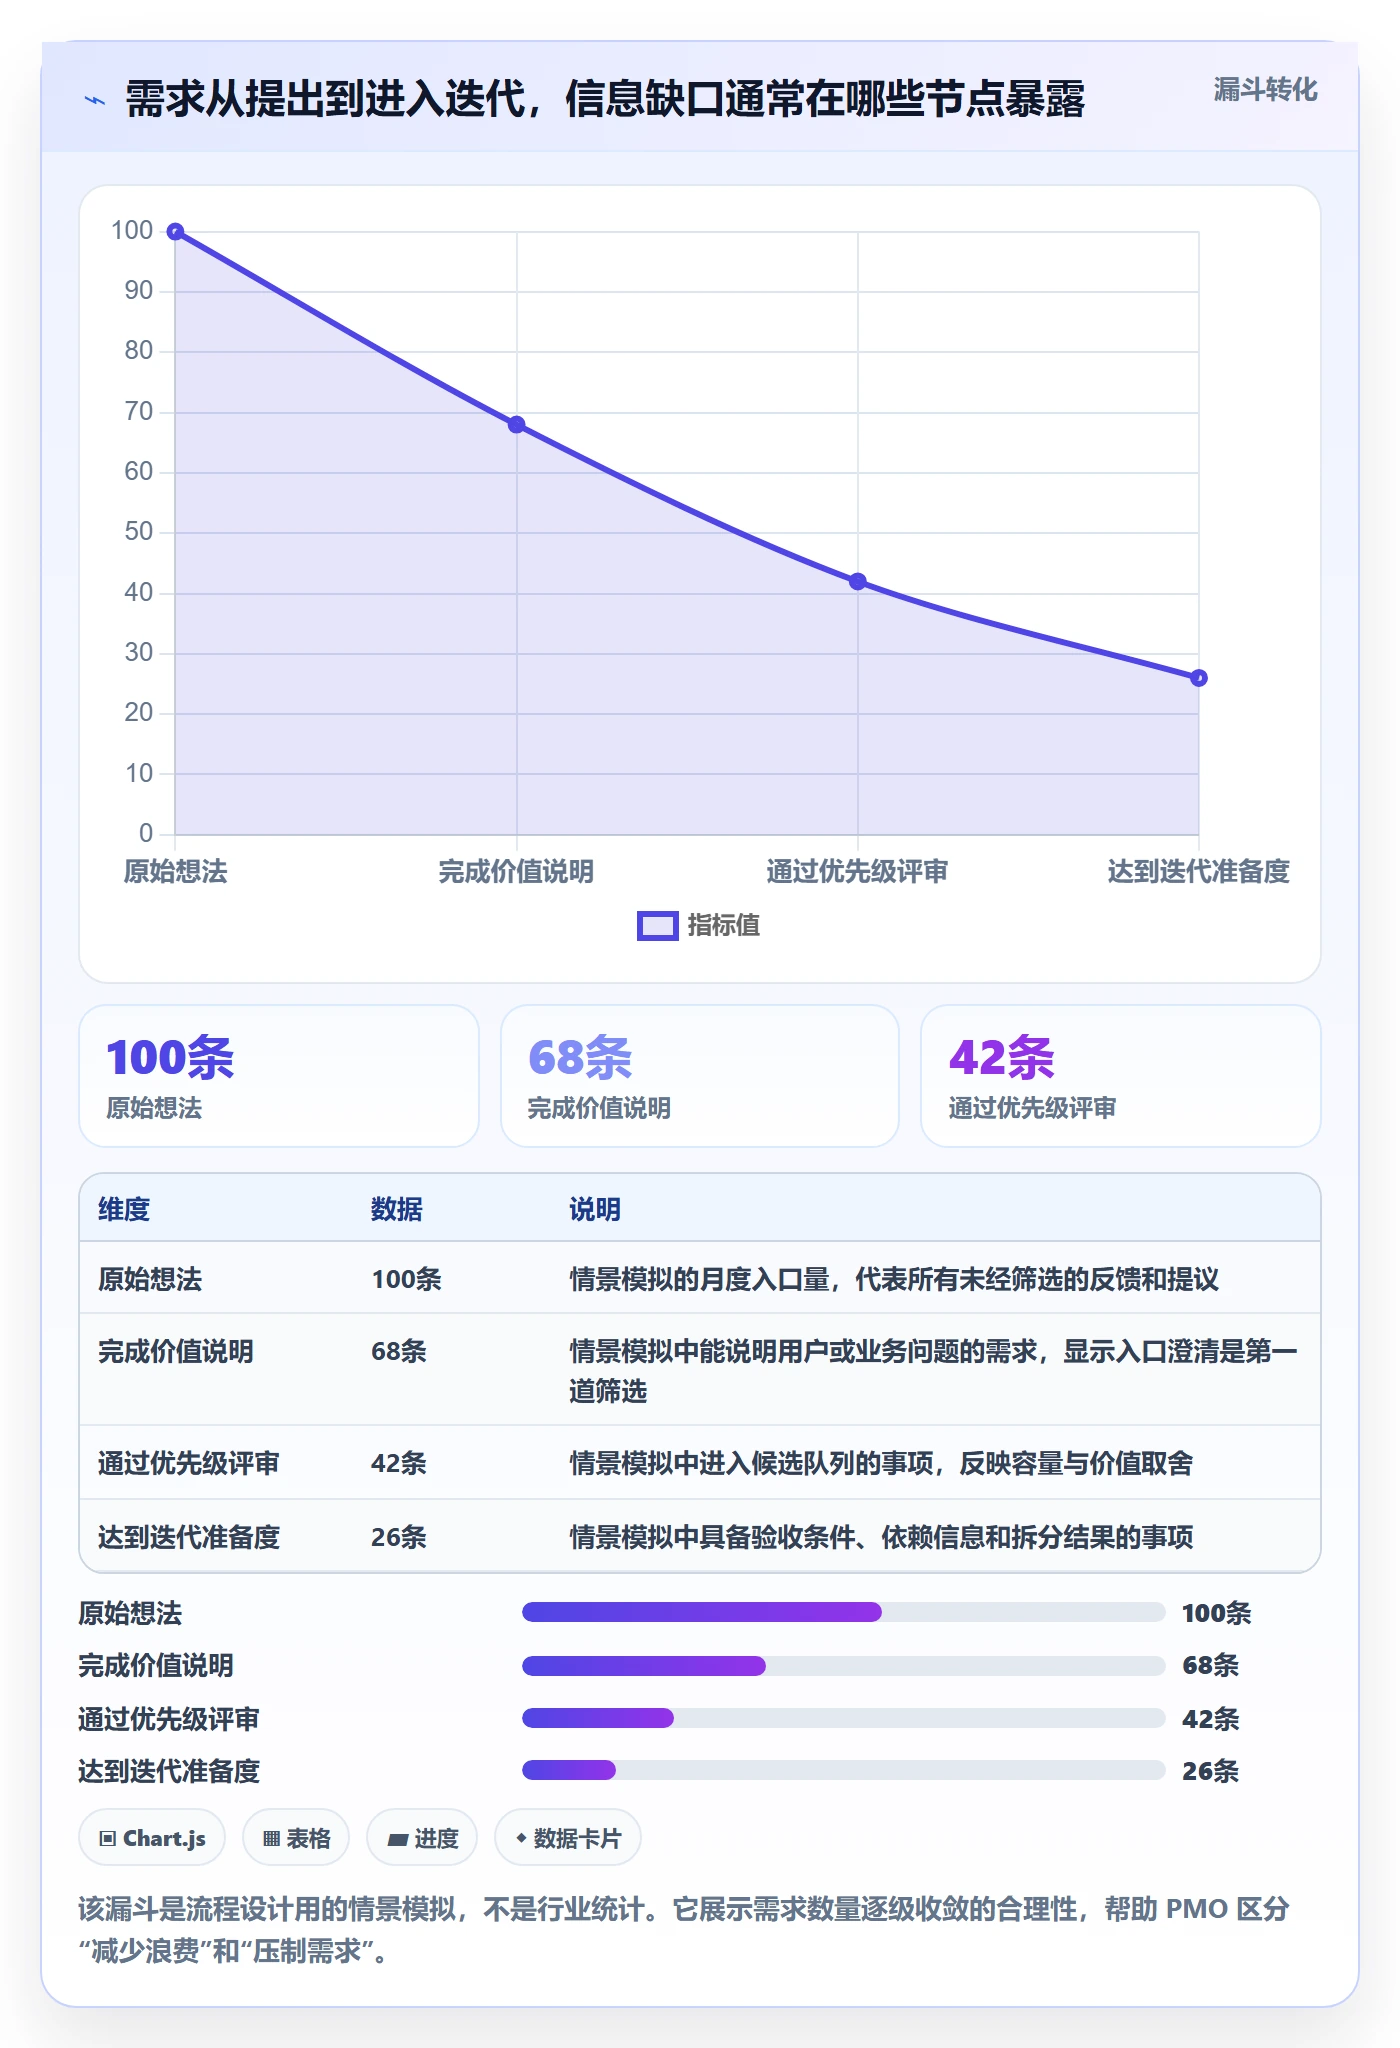
Task: Click the footer note about 情景模拟
Action: 684,1930
